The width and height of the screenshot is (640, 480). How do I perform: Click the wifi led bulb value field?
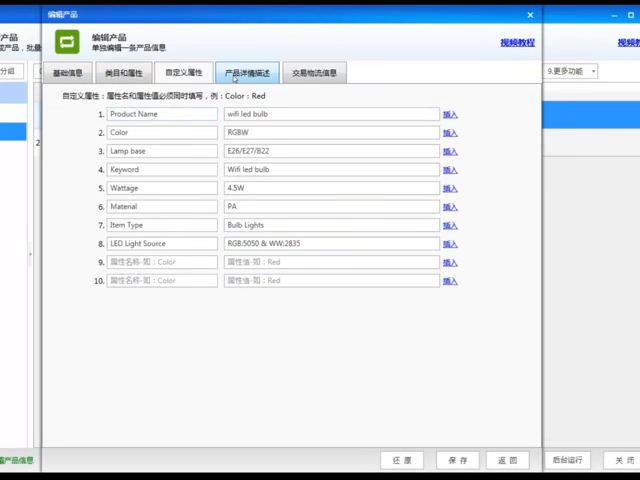coord(331,114)
